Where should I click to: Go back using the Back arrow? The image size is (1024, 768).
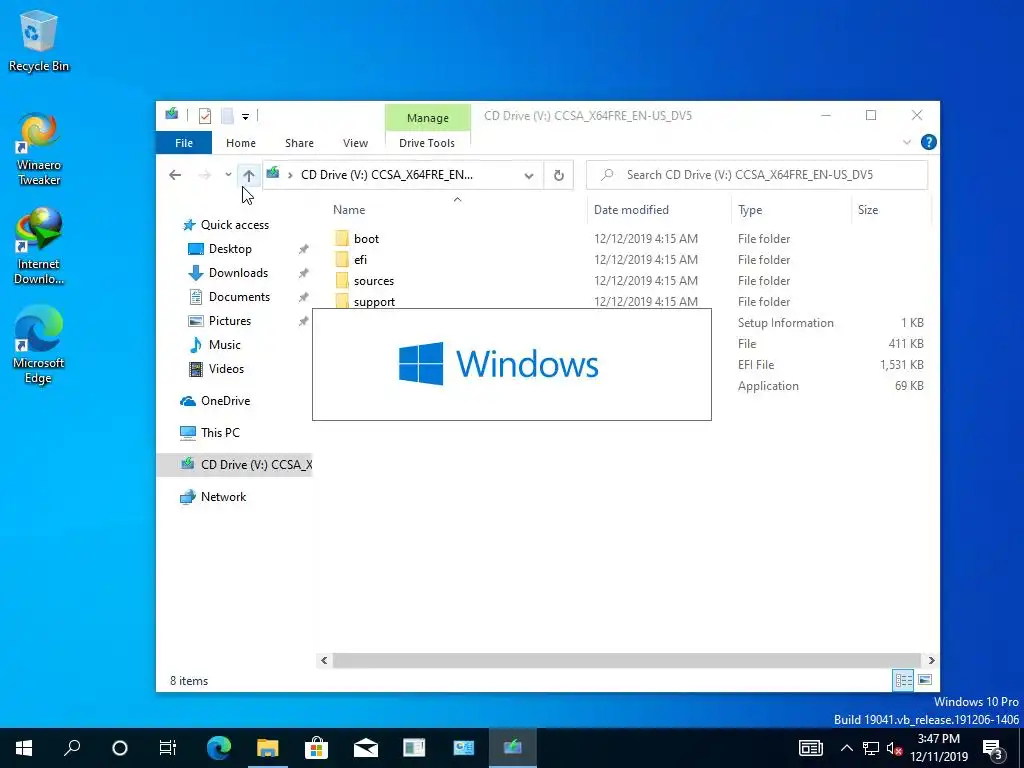click(175, 175)
